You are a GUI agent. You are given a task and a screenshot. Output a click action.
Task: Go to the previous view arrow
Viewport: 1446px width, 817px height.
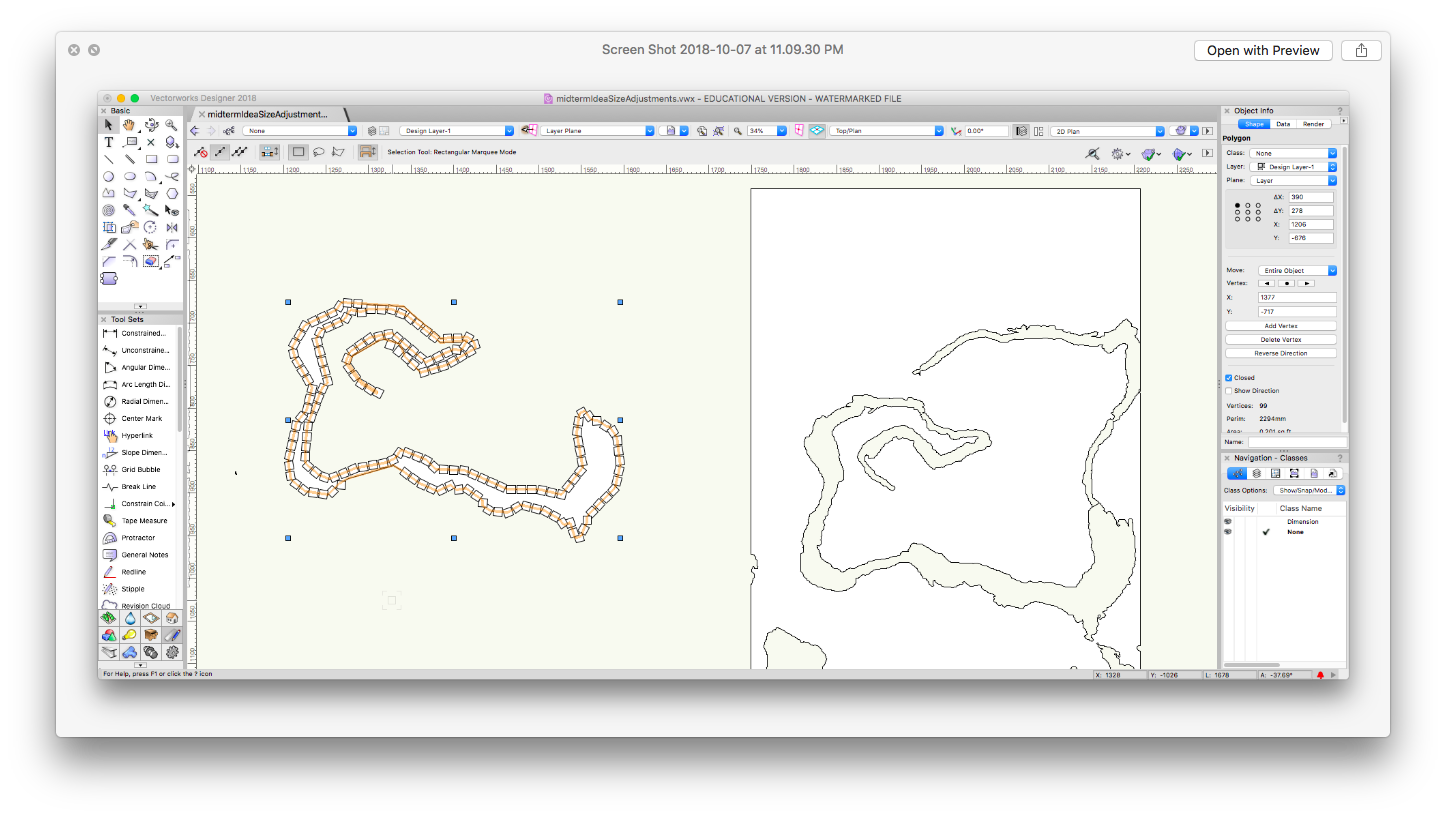click(x=194, y=130)
